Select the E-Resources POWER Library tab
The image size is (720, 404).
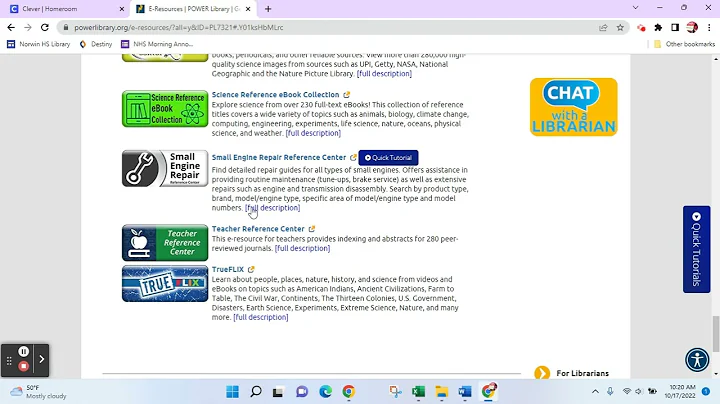pyautogui.click(x=193, y=9)
